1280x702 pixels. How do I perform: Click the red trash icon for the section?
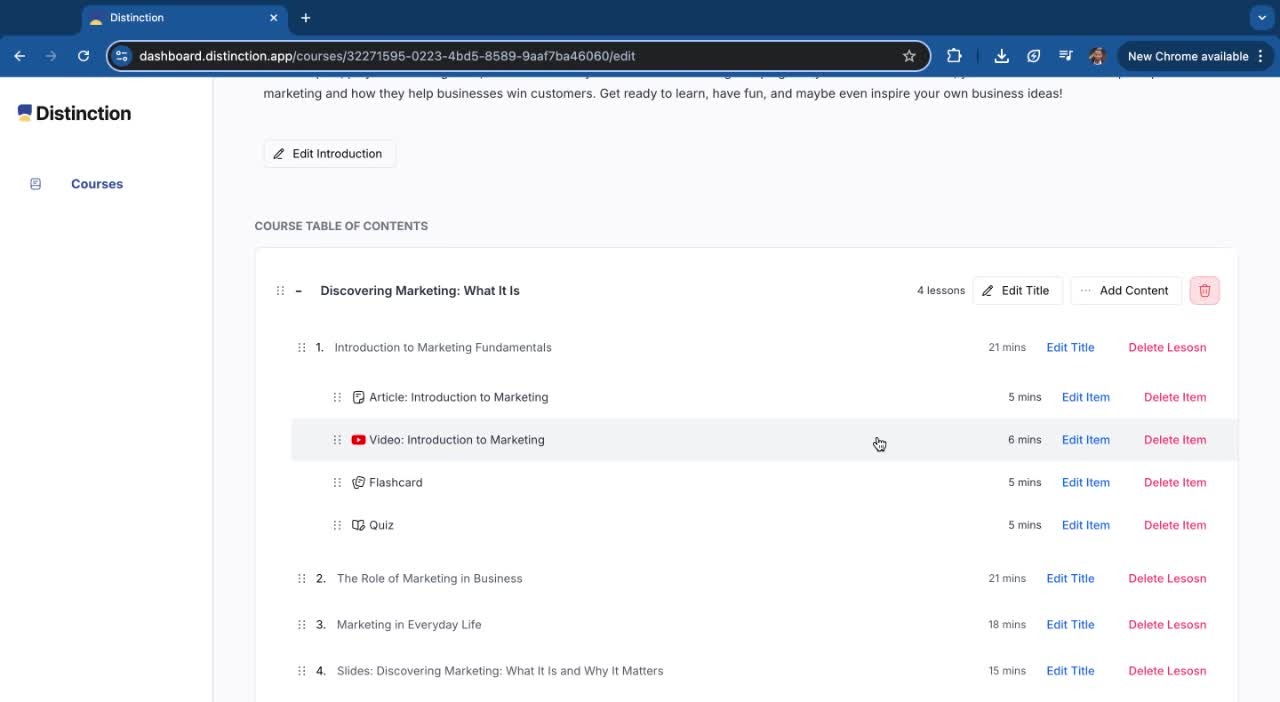[1204, 291]
